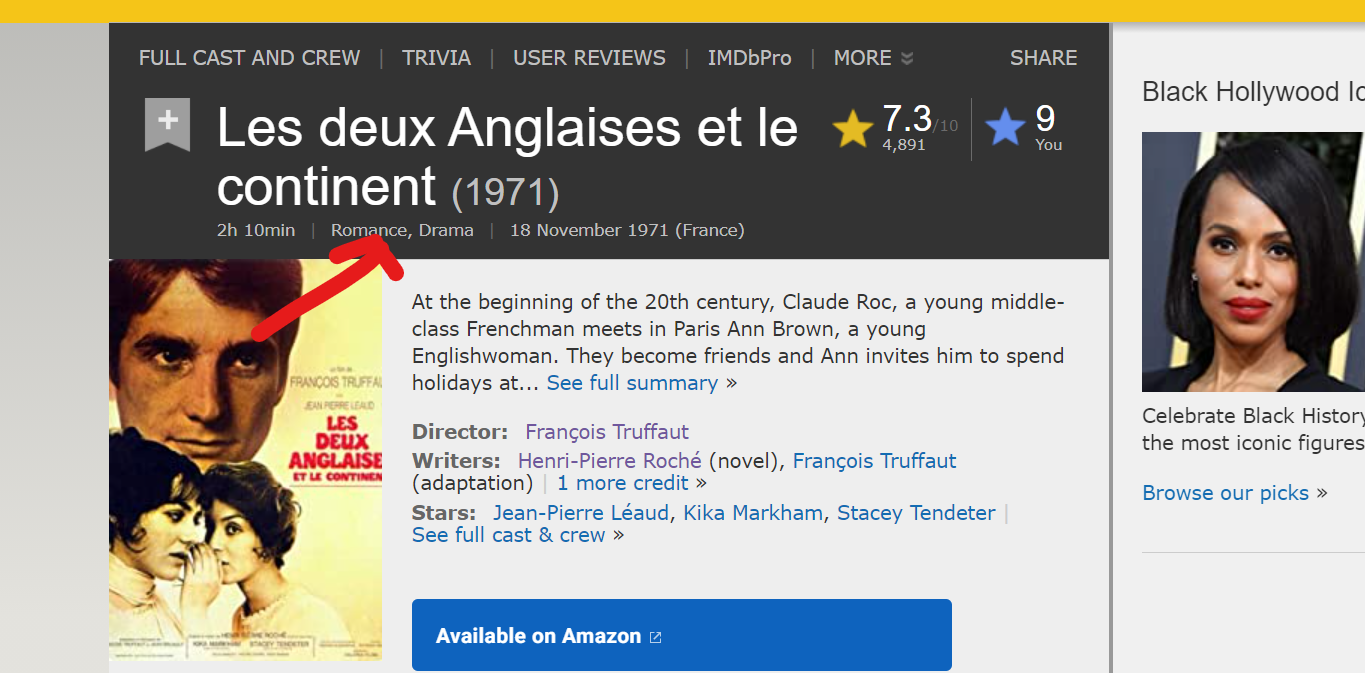Open Browse our picks link

[1225, 493]
